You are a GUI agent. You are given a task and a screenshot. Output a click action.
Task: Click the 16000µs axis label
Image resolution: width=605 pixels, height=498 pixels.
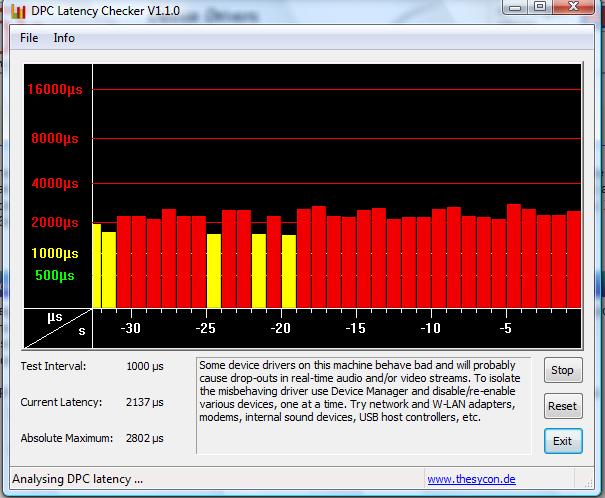click(55, 89)
